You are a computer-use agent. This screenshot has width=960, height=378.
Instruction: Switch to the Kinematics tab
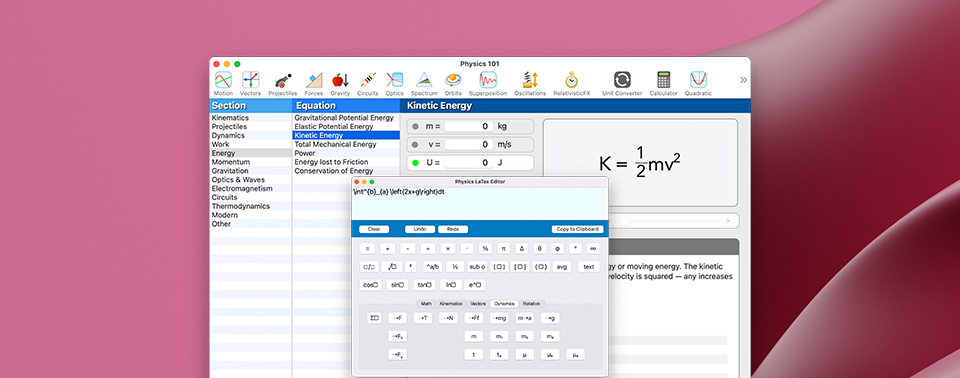click(x=451, y=304)
